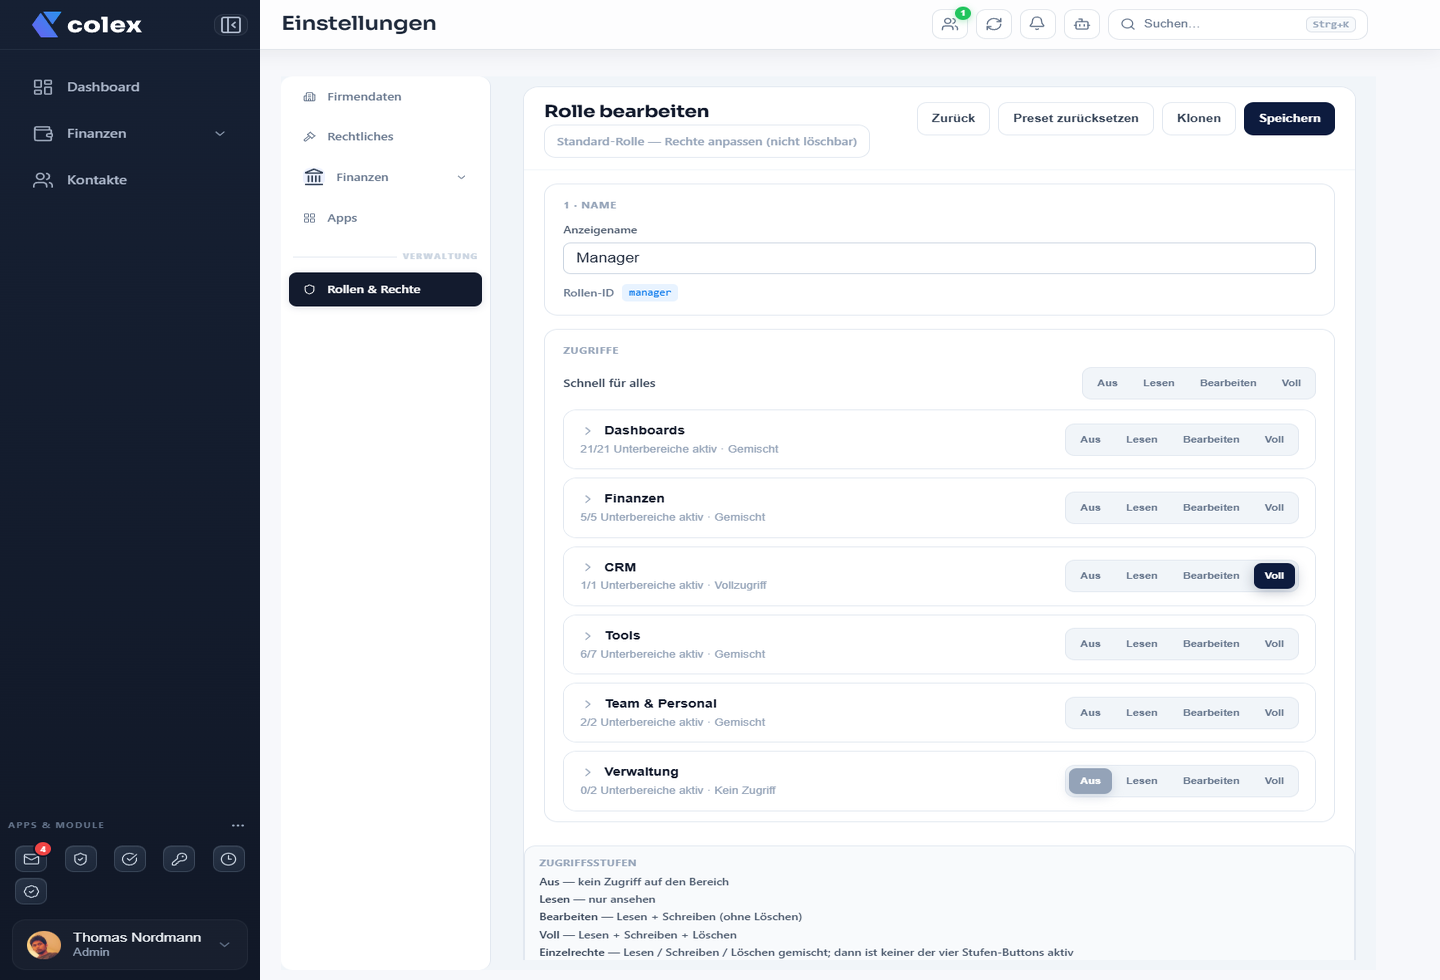Image resolution: width=1440 pixels, height=980 pixels.
Task: Open Firmendaten settings page
Action: [x=385, y=97]
